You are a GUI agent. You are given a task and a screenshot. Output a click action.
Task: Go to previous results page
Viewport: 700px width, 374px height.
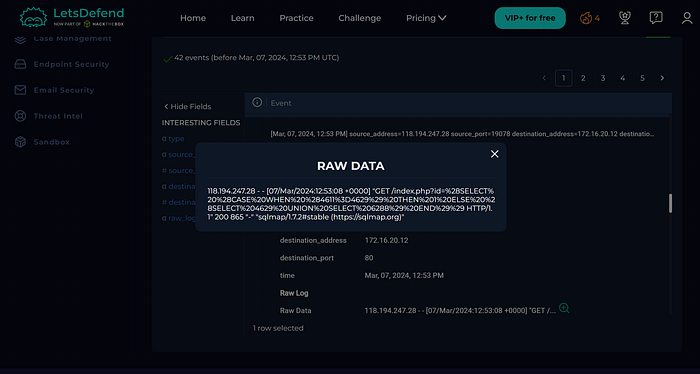click(544, 78)
